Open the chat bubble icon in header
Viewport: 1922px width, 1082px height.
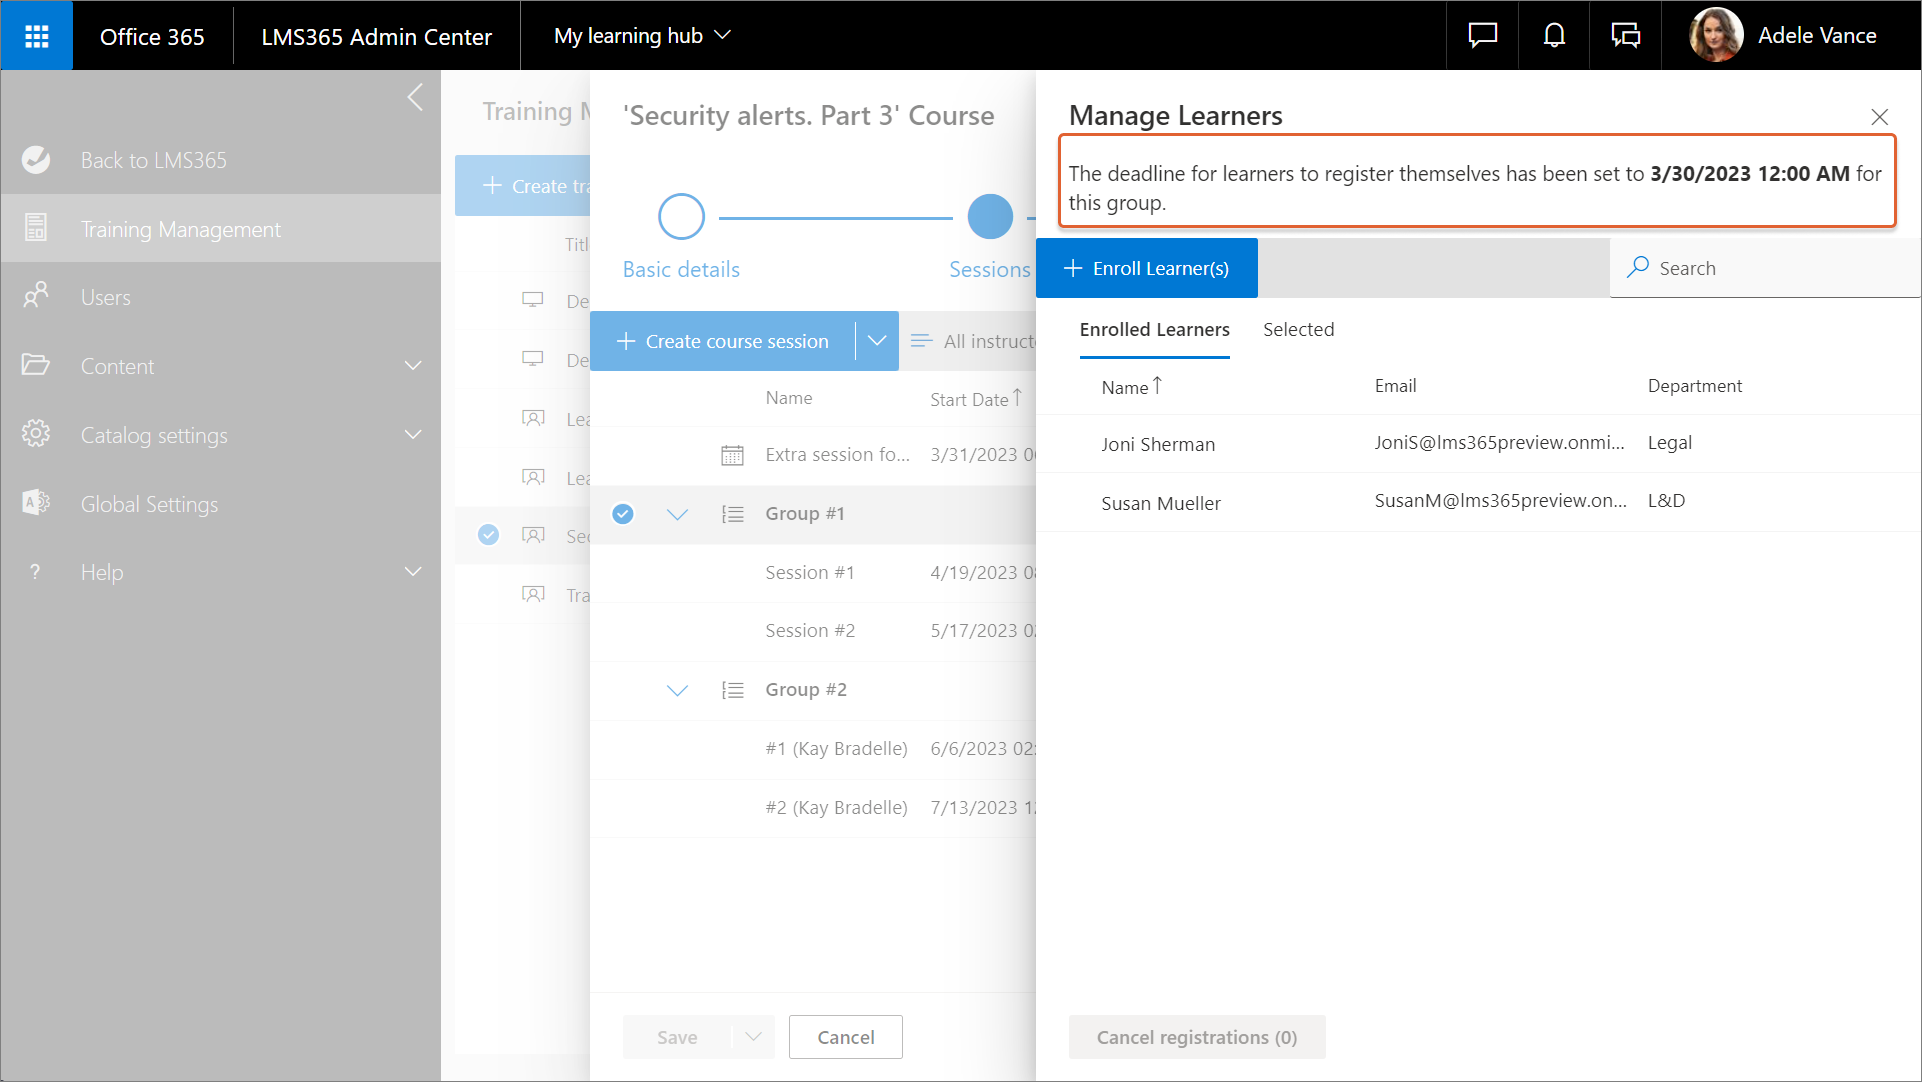coord(1482,36)
